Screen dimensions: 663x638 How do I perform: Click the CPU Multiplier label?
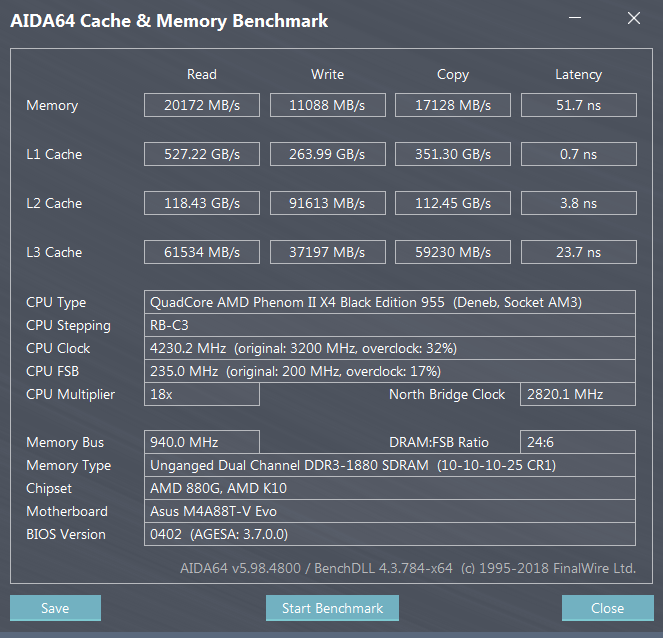click(x=71, y=394)
